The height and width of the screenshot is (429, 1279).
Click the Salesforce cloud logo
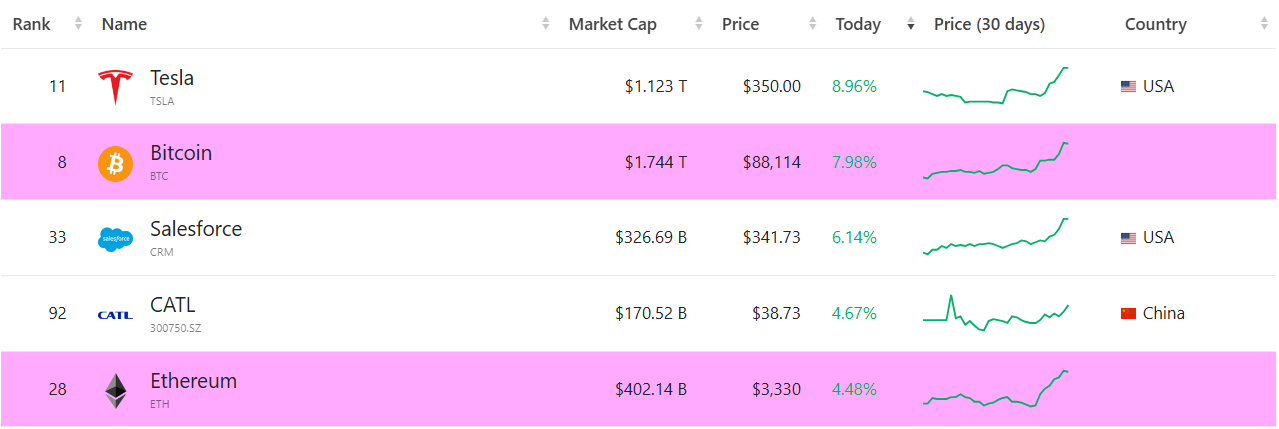[115, 239]
